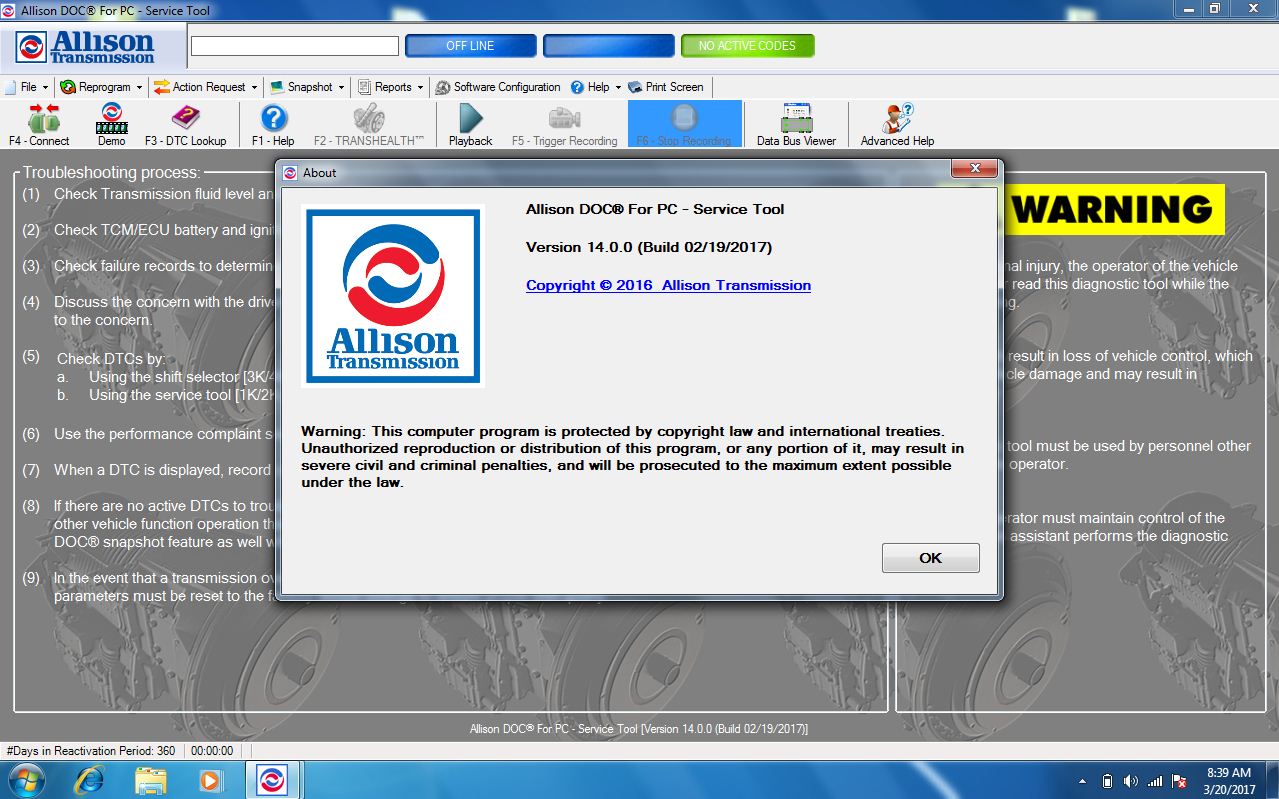Open the Data Bus Viewer
Screen dimensions: 1279x799
(796, 125)
